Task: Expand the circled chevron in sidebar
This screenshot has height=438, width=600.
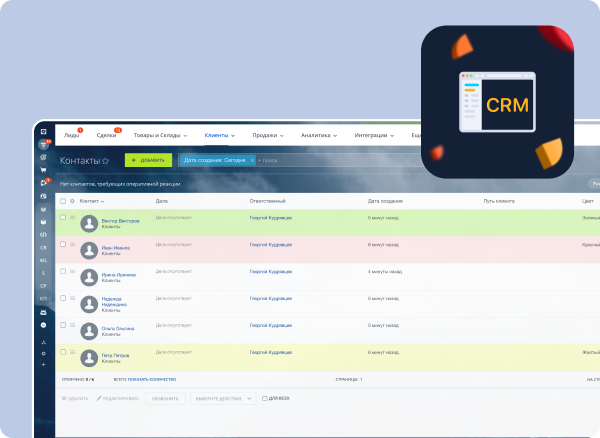Action: [43, 325]
